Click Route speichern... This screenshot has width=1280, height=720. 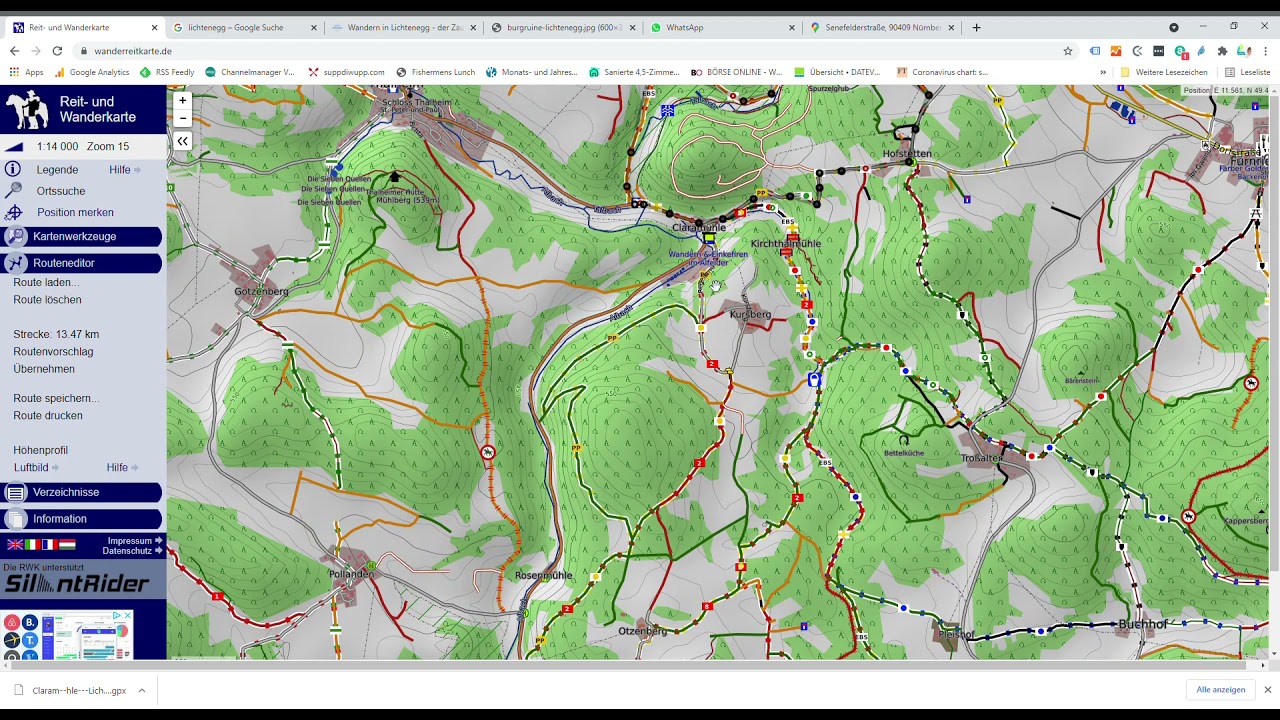(x=56, y=398)
